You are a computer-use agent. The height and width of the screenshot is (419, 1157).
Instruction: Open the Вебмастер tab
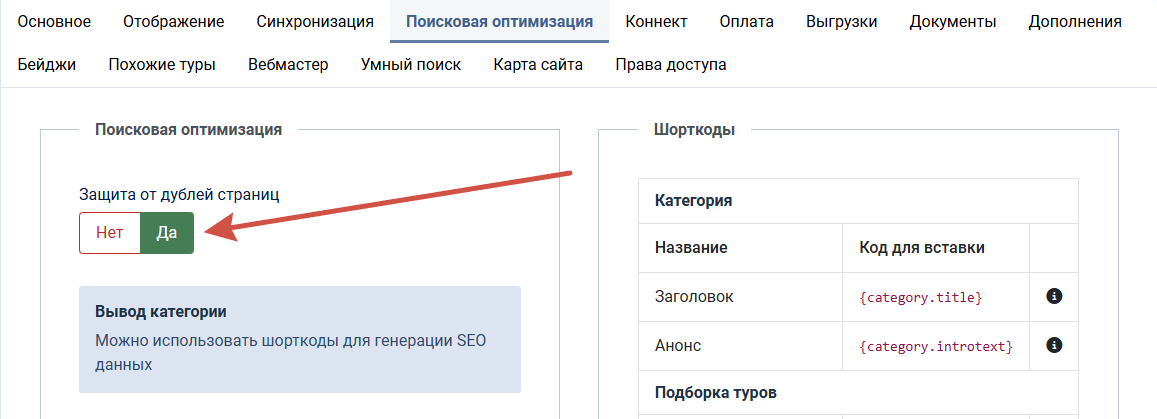coord(289,65)
